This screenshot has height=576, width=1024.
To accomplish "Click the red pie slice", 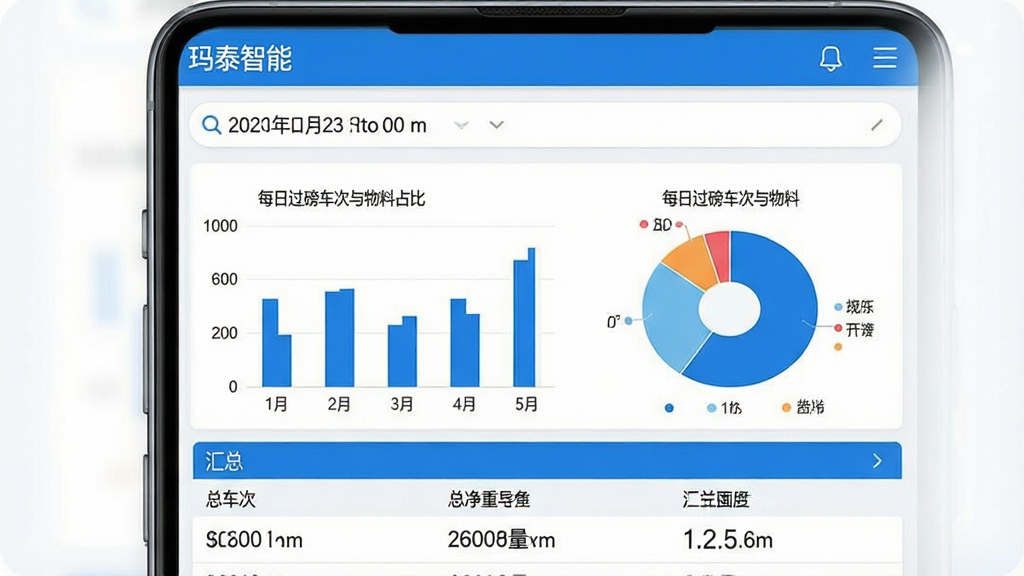I will 718,256.
